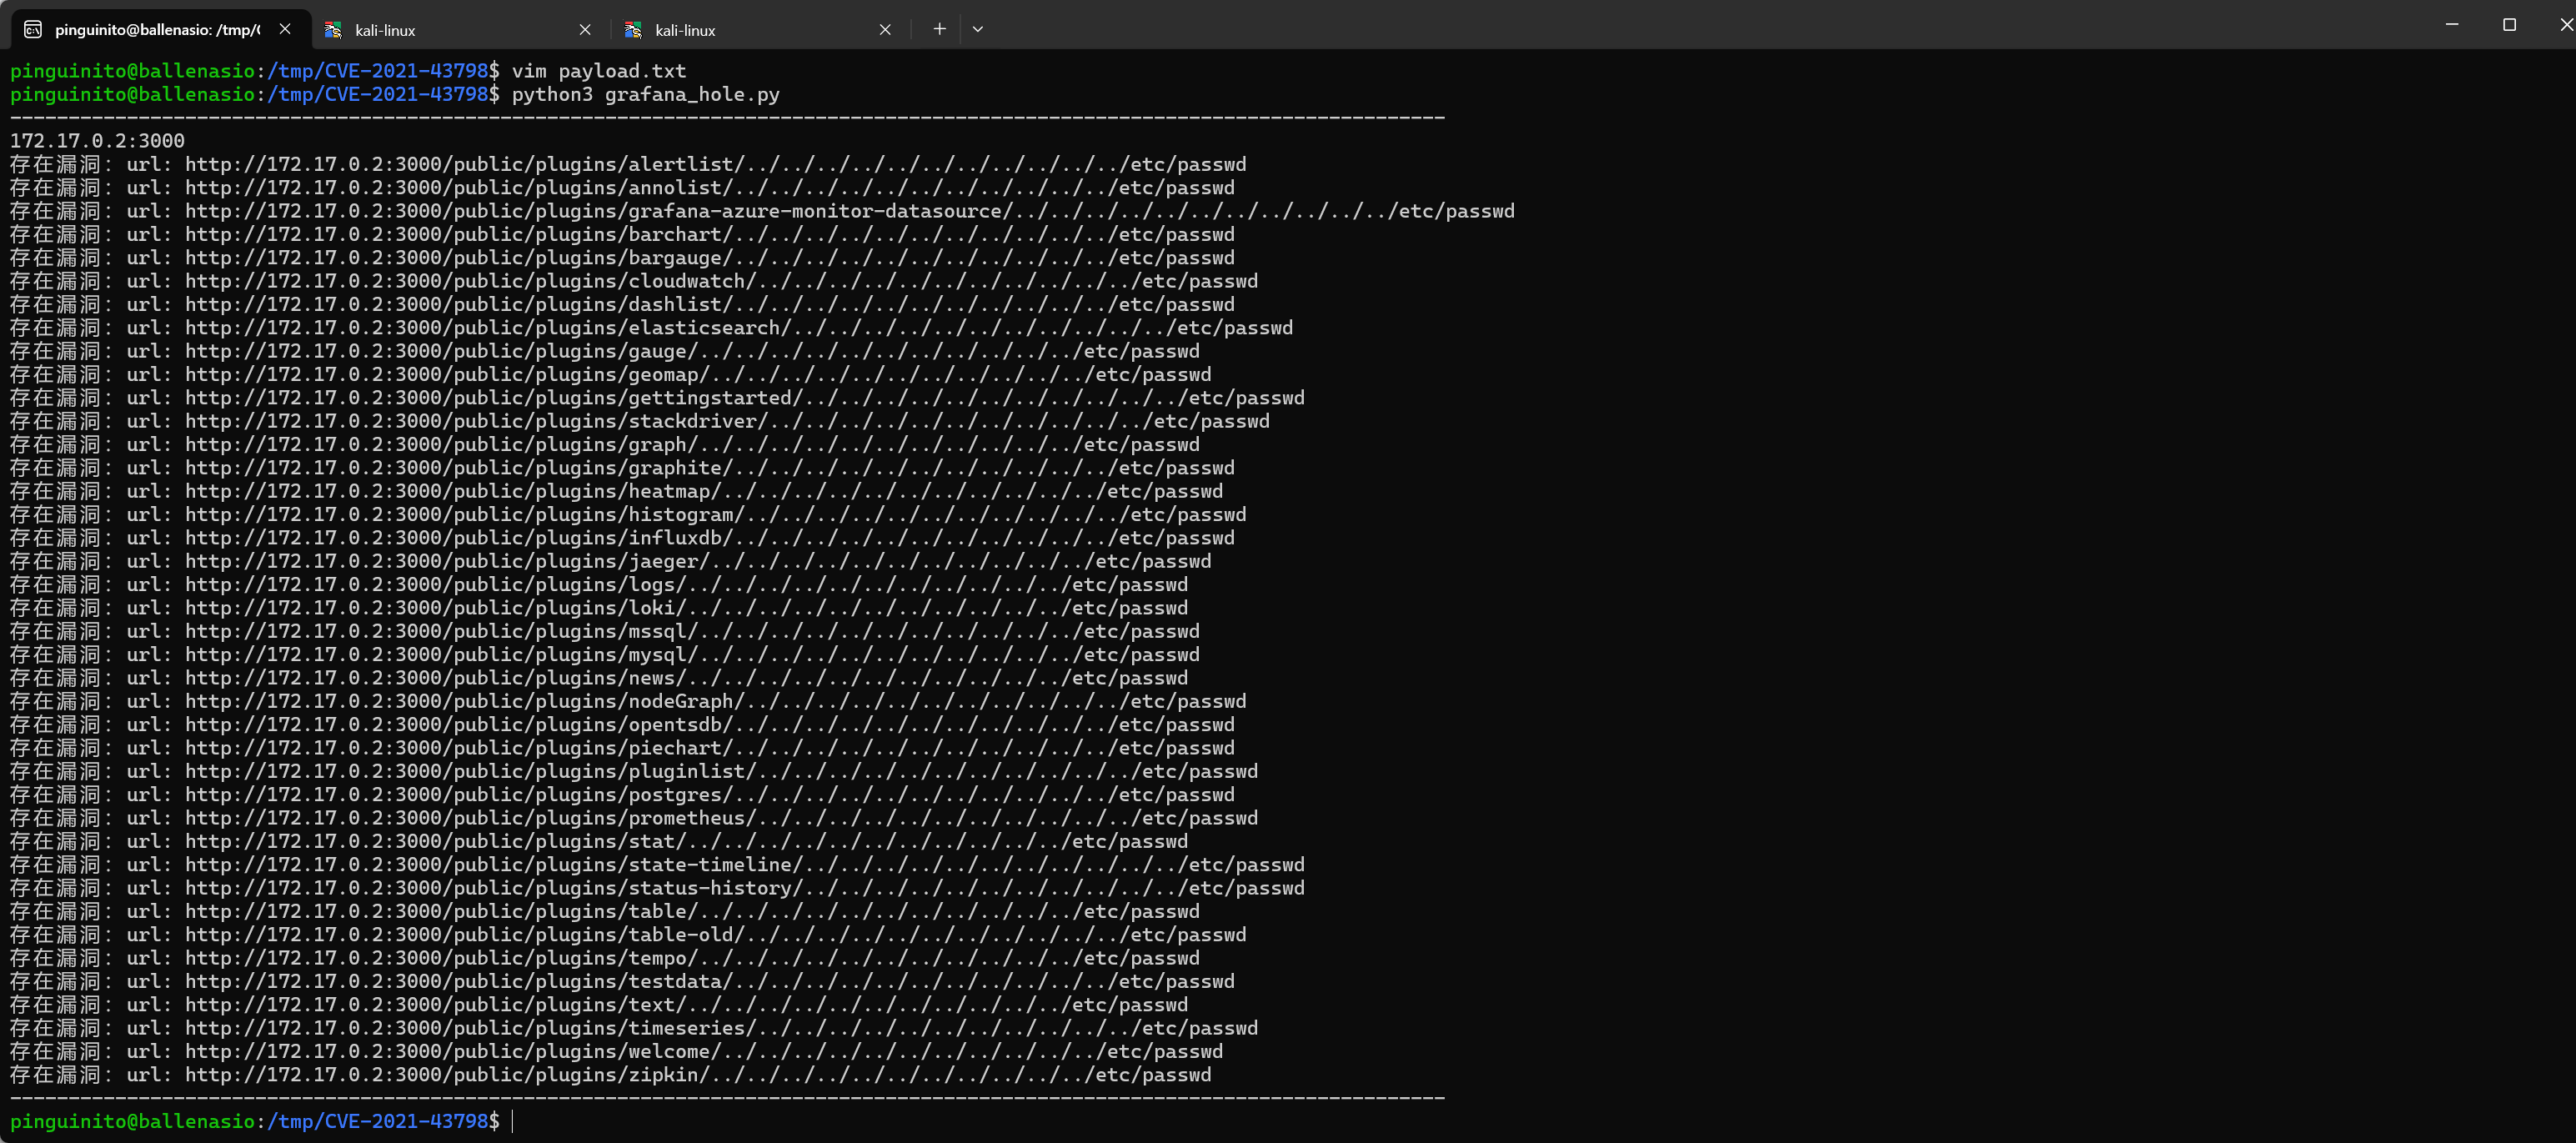This screenshot has width=2576, height=1143.
Task: Click the pluginlist plugin URL line
Action: pyautogui.click(x=634, y=771)
